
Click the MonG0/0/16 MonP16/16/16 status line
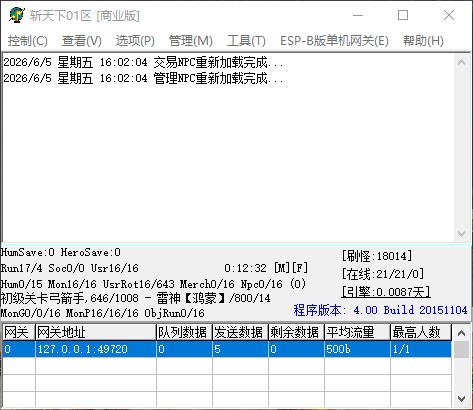click(103, 313)
